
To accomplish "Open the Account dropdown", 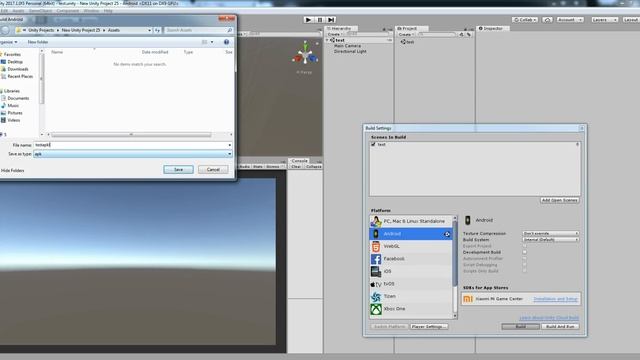I will click(570, 20).
